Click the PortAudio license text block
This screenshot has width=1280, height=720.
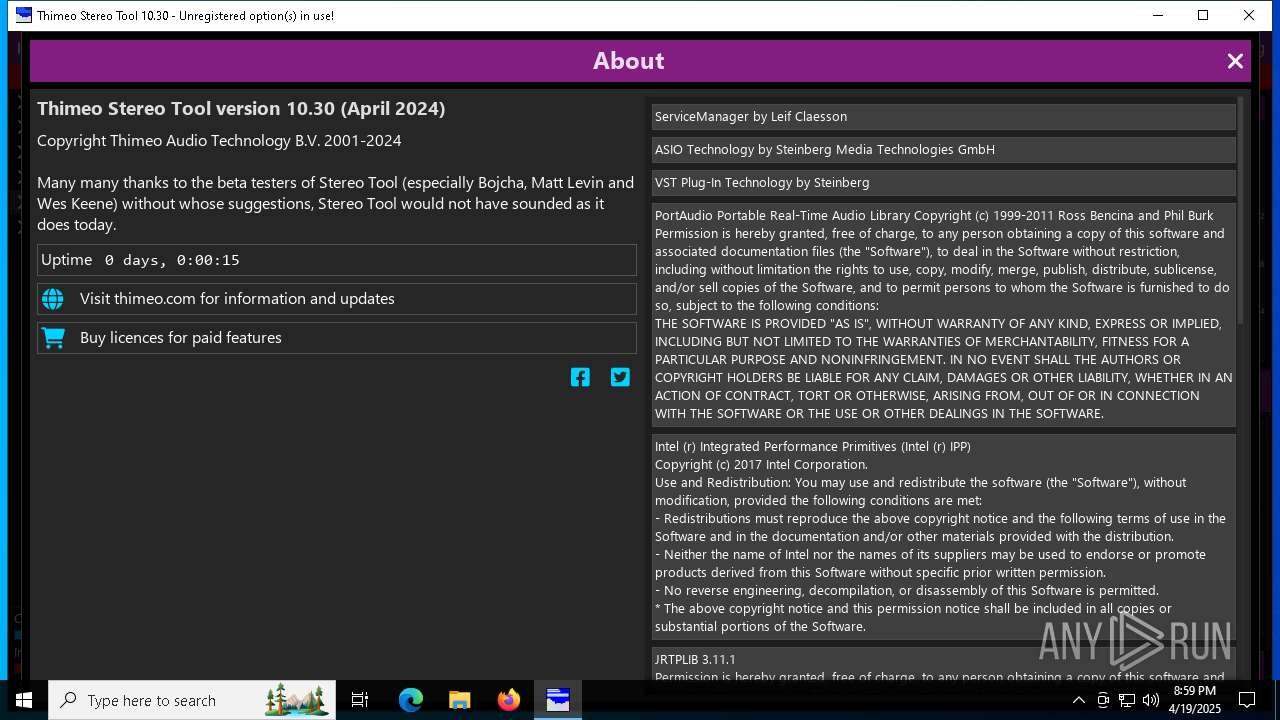point(943,314)
